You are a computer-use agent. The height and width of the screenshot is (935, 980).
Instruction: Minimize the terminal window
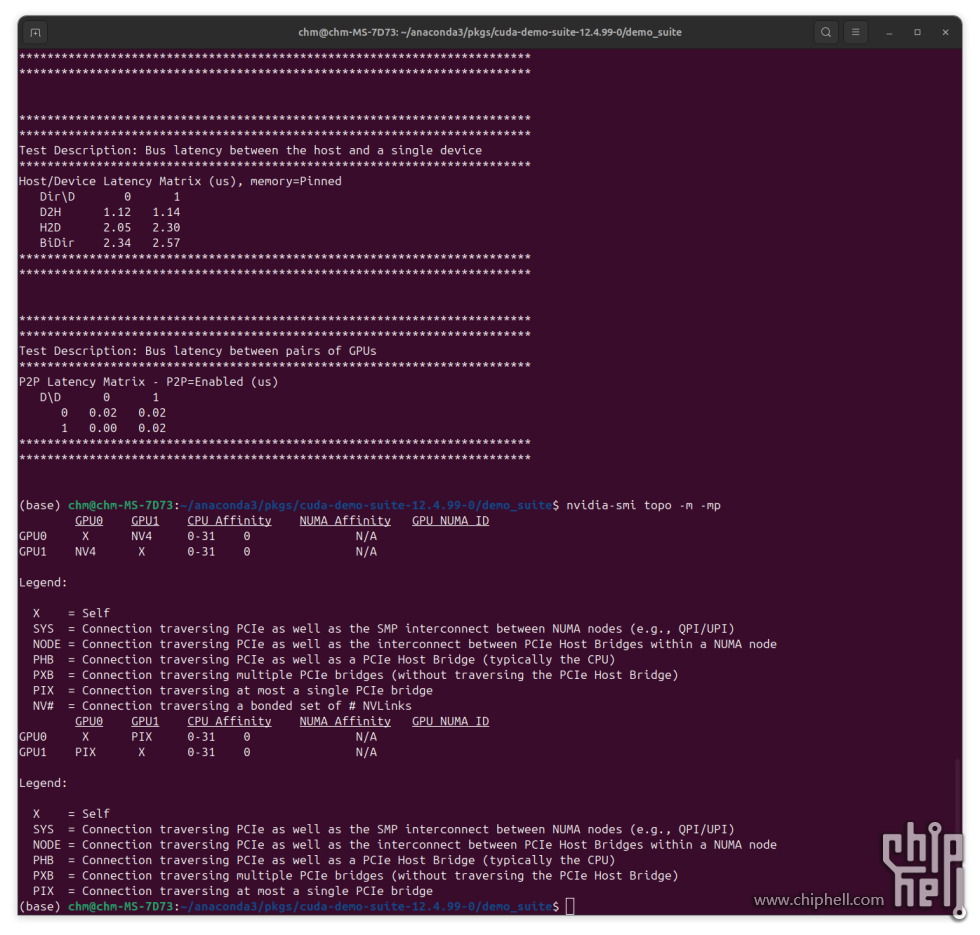(889, 32)
